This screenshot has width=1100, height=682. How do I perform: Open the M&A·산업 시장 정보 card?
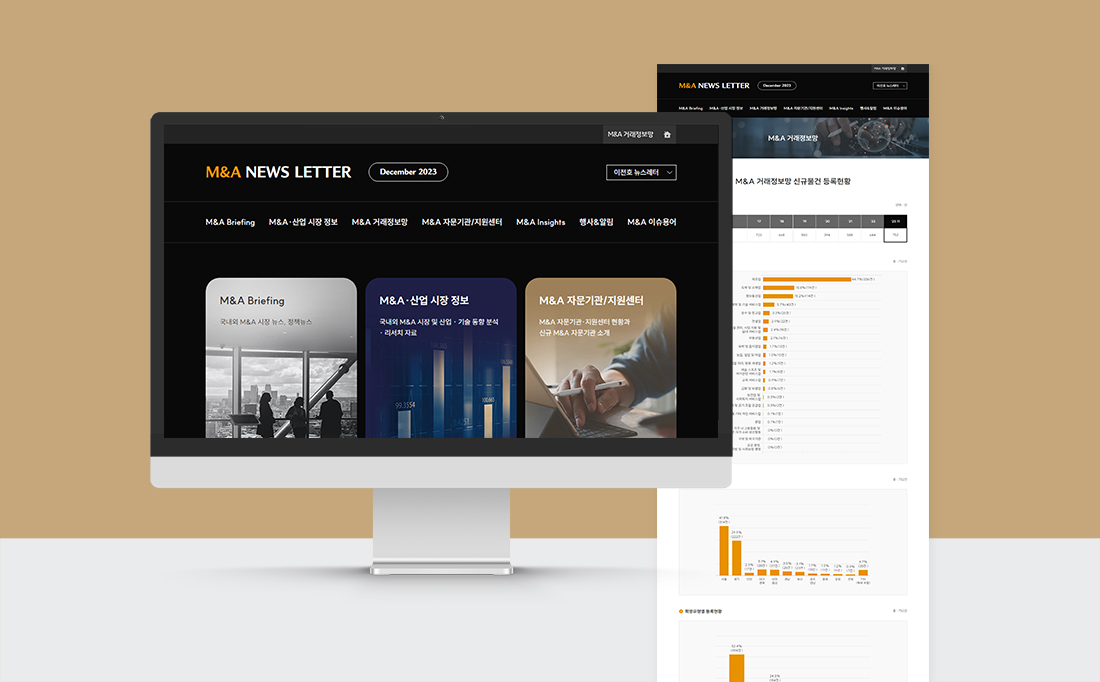(441, 358)
